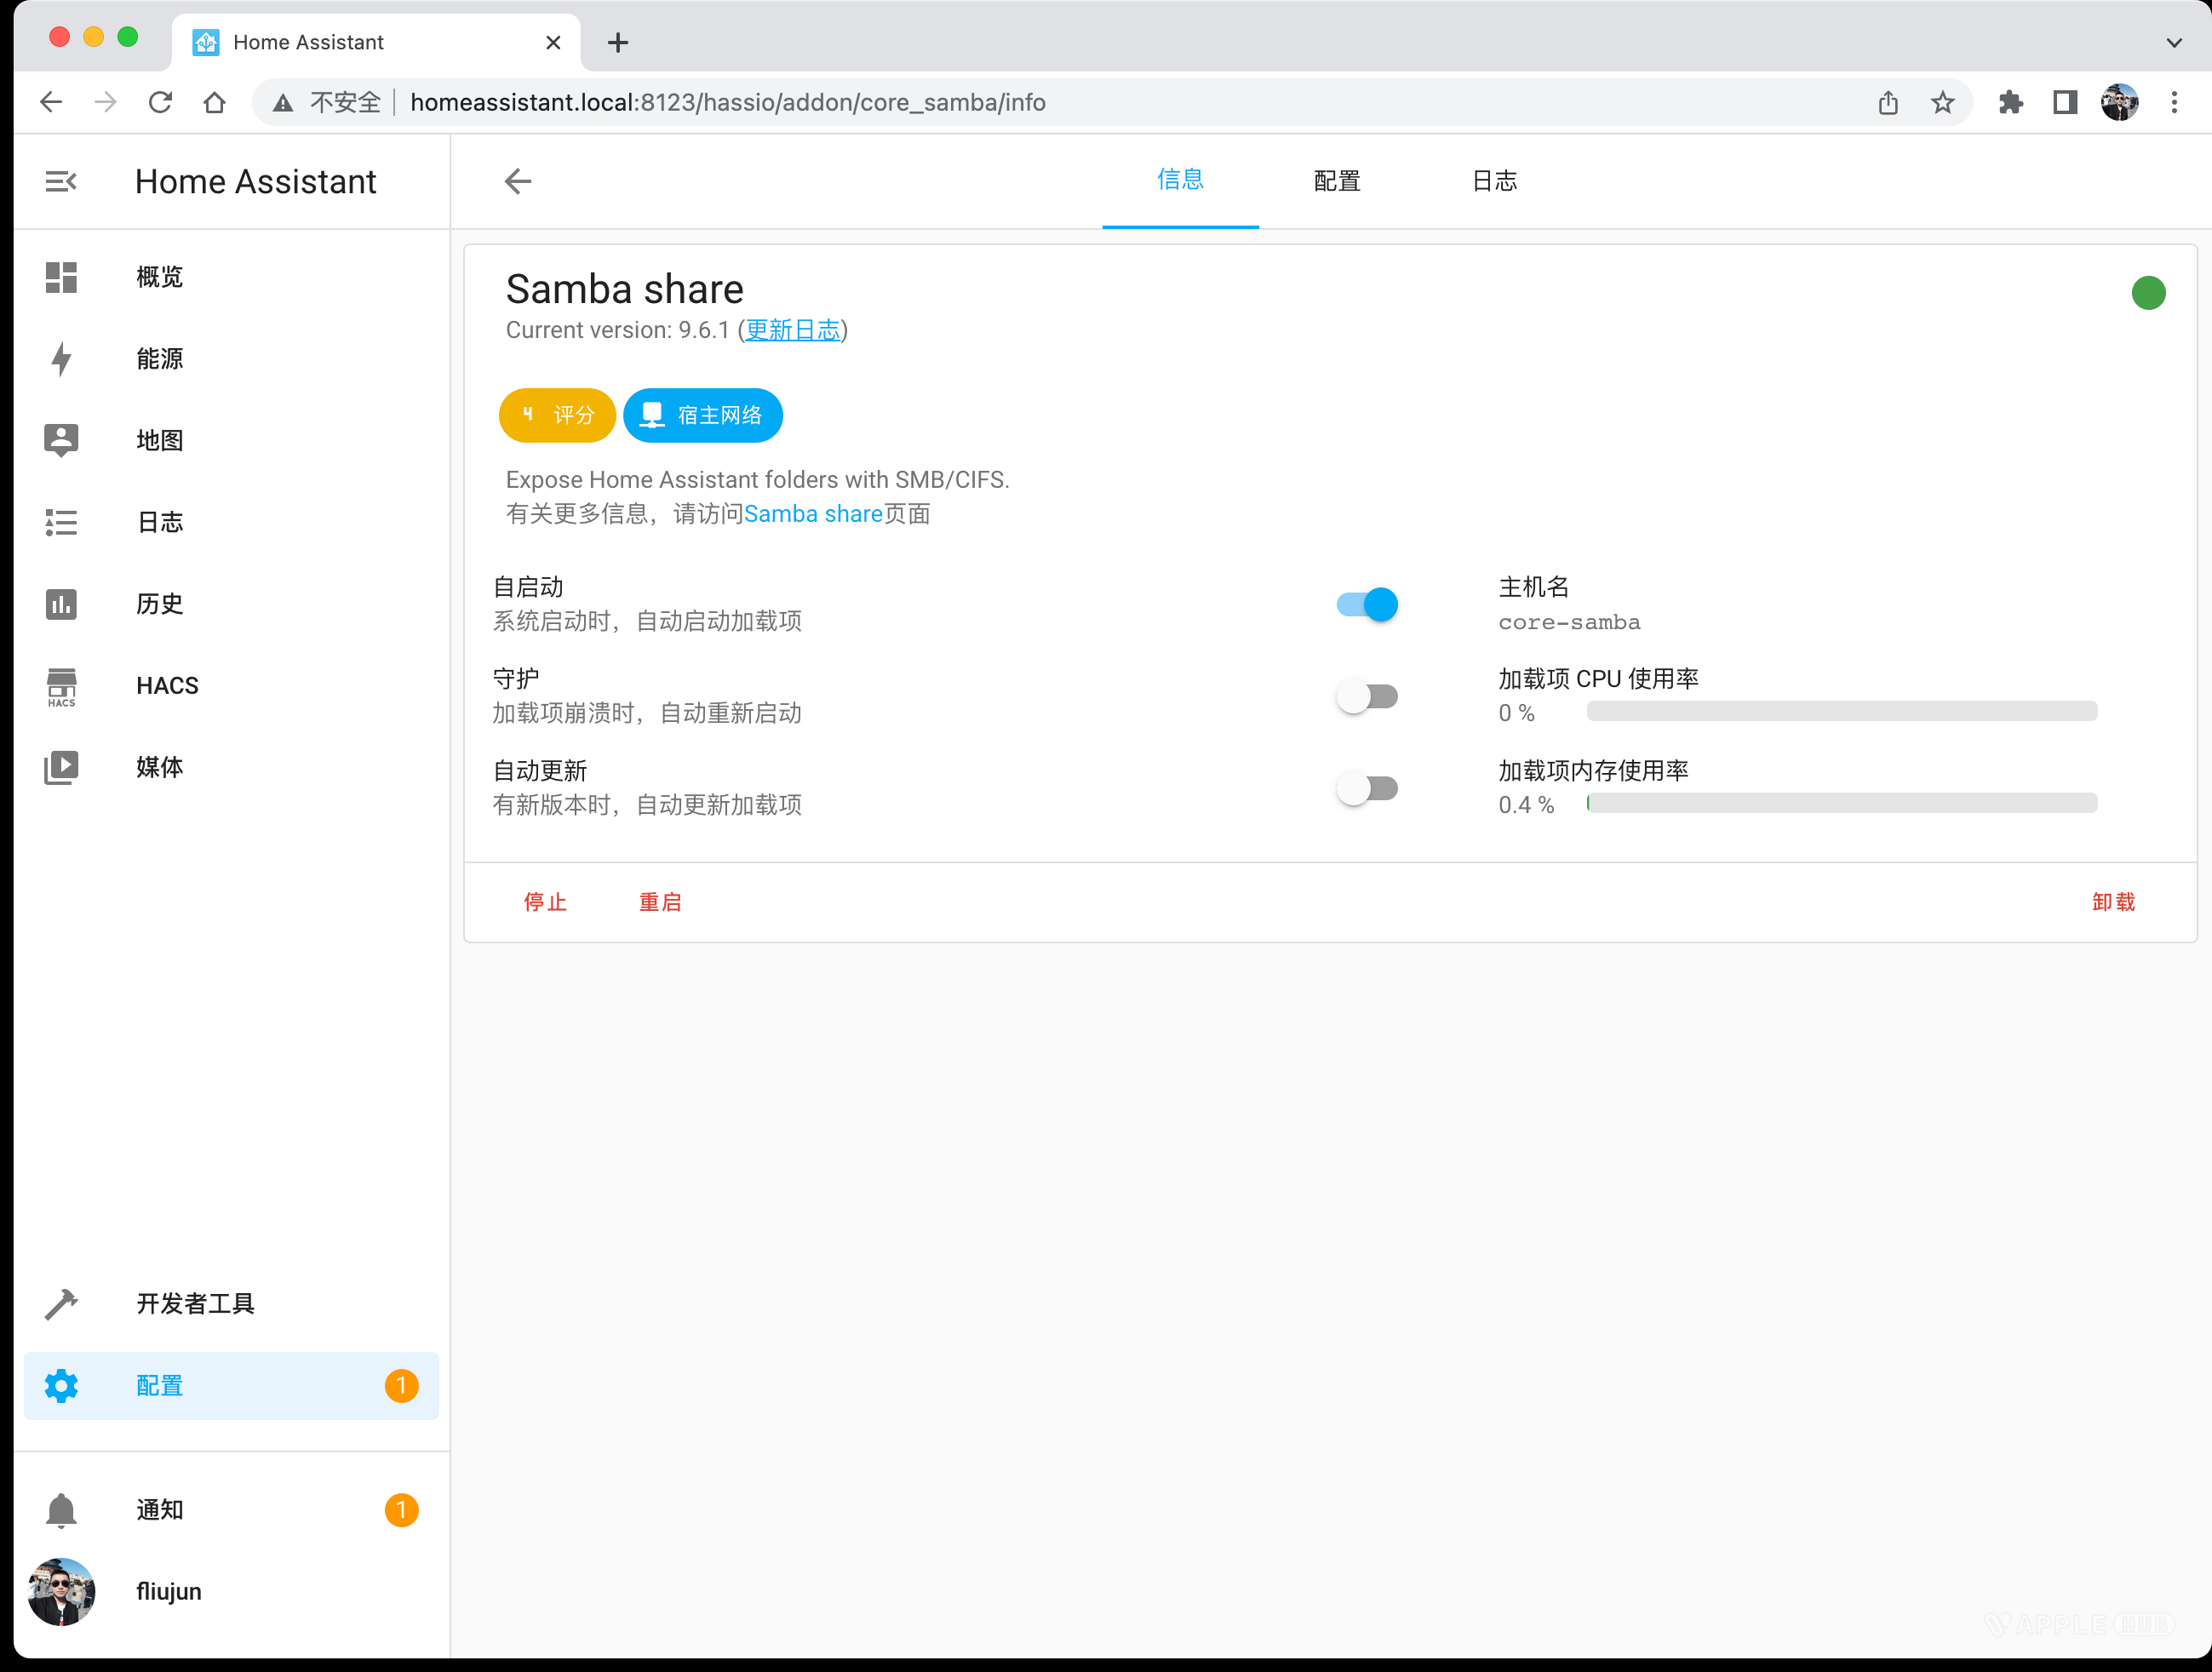Click the addon memory usage bar
The image size is (2212, 1672).
[x=1840, y=803]
